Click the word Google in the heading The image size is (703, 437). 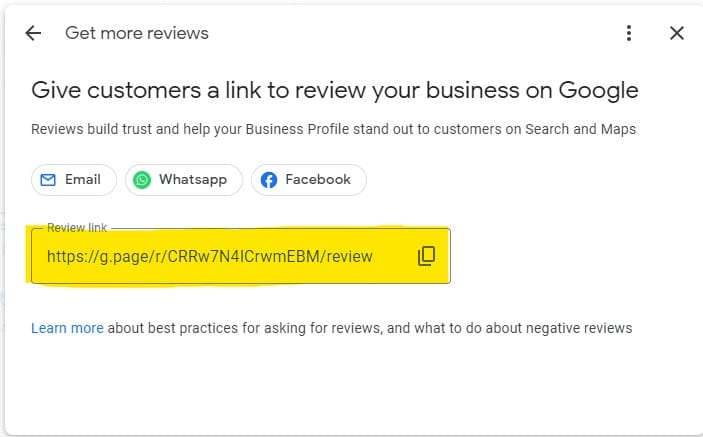pyautogui.click(x=598, y=91)
